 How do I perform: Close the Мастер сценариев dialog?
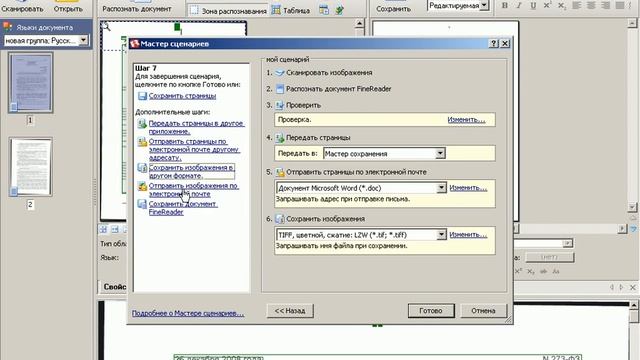click(505, 43)
